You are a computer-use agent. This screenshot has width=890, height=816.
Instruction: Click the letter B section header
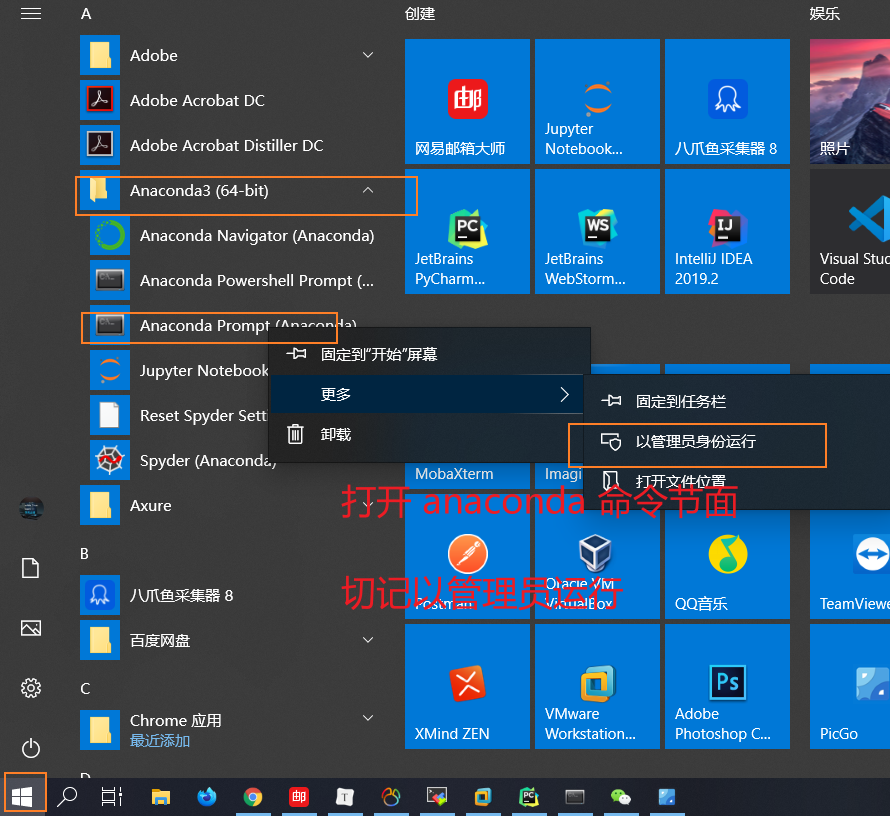(x=84, y=553)
